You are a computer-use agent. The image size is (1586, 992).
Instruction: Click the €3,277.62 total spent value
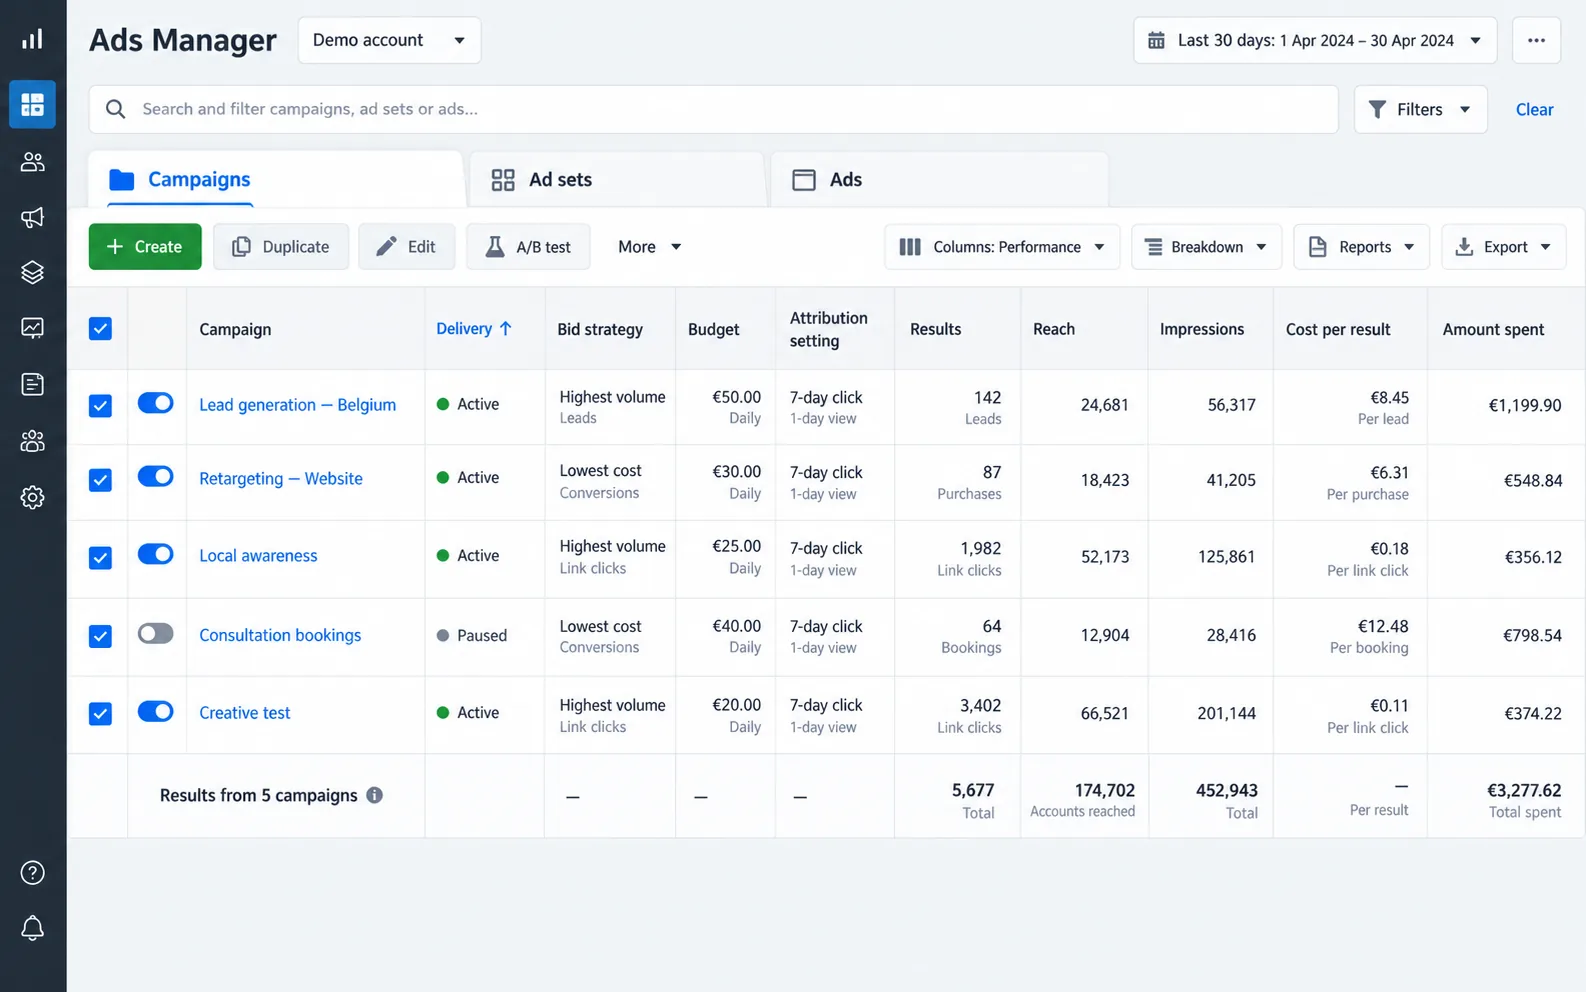1524,790
